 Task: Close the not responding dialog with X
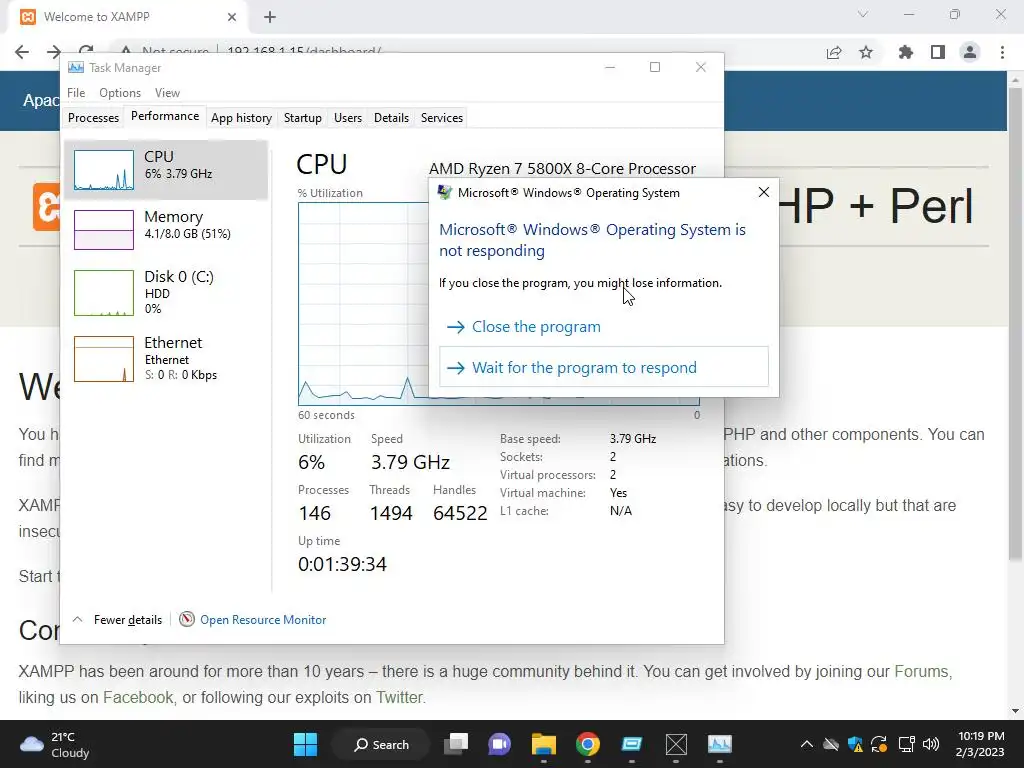tap(763, 192)
